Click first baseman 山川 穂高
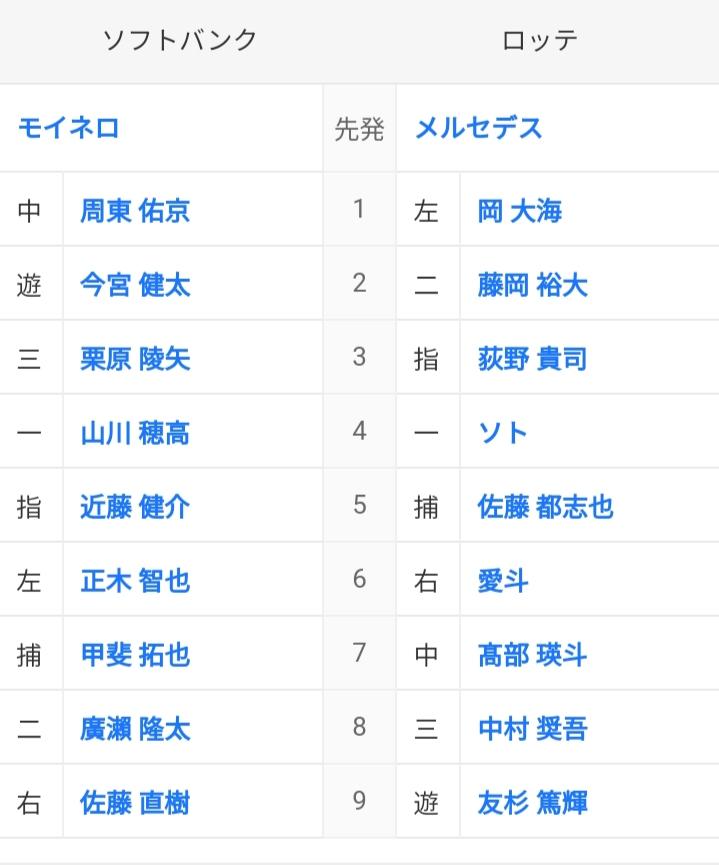Screen dimensions: 719x865 coord(135,432)
